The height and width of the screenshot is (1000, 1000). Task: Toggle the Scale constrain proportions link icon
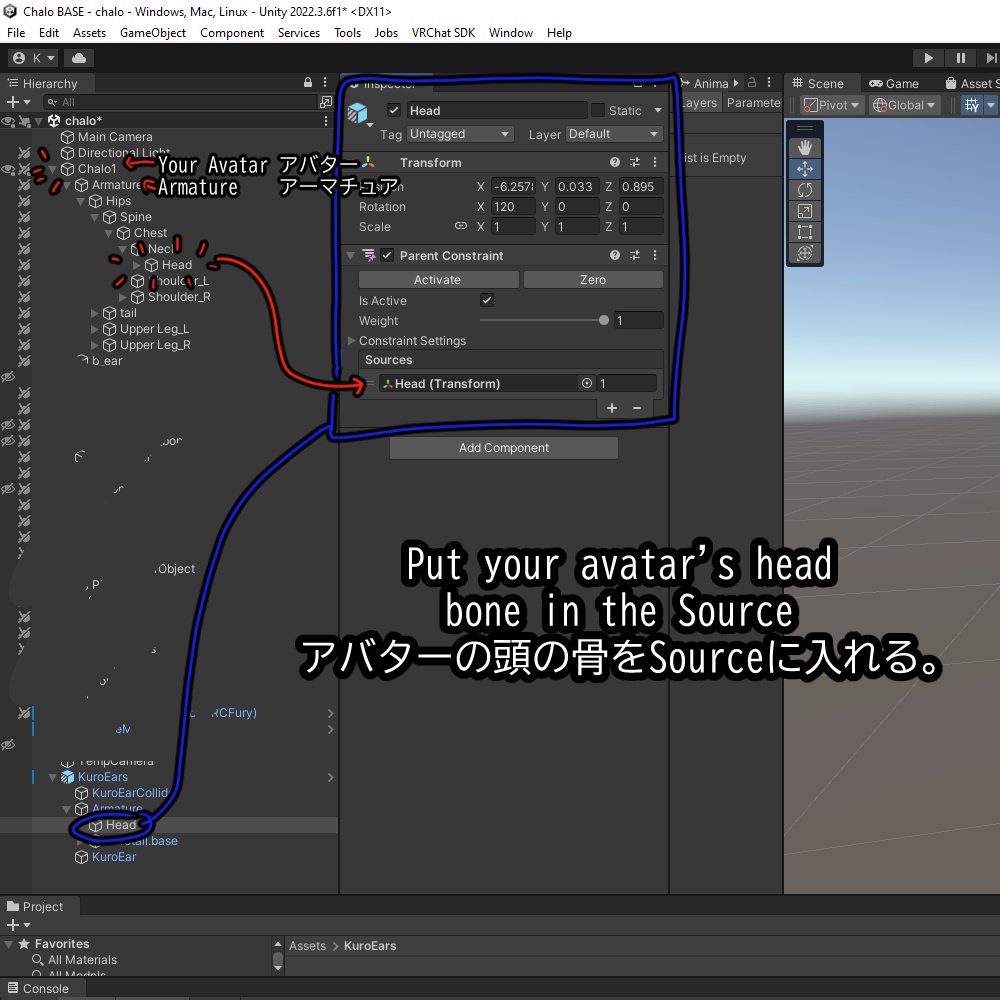tap(460, 226)
